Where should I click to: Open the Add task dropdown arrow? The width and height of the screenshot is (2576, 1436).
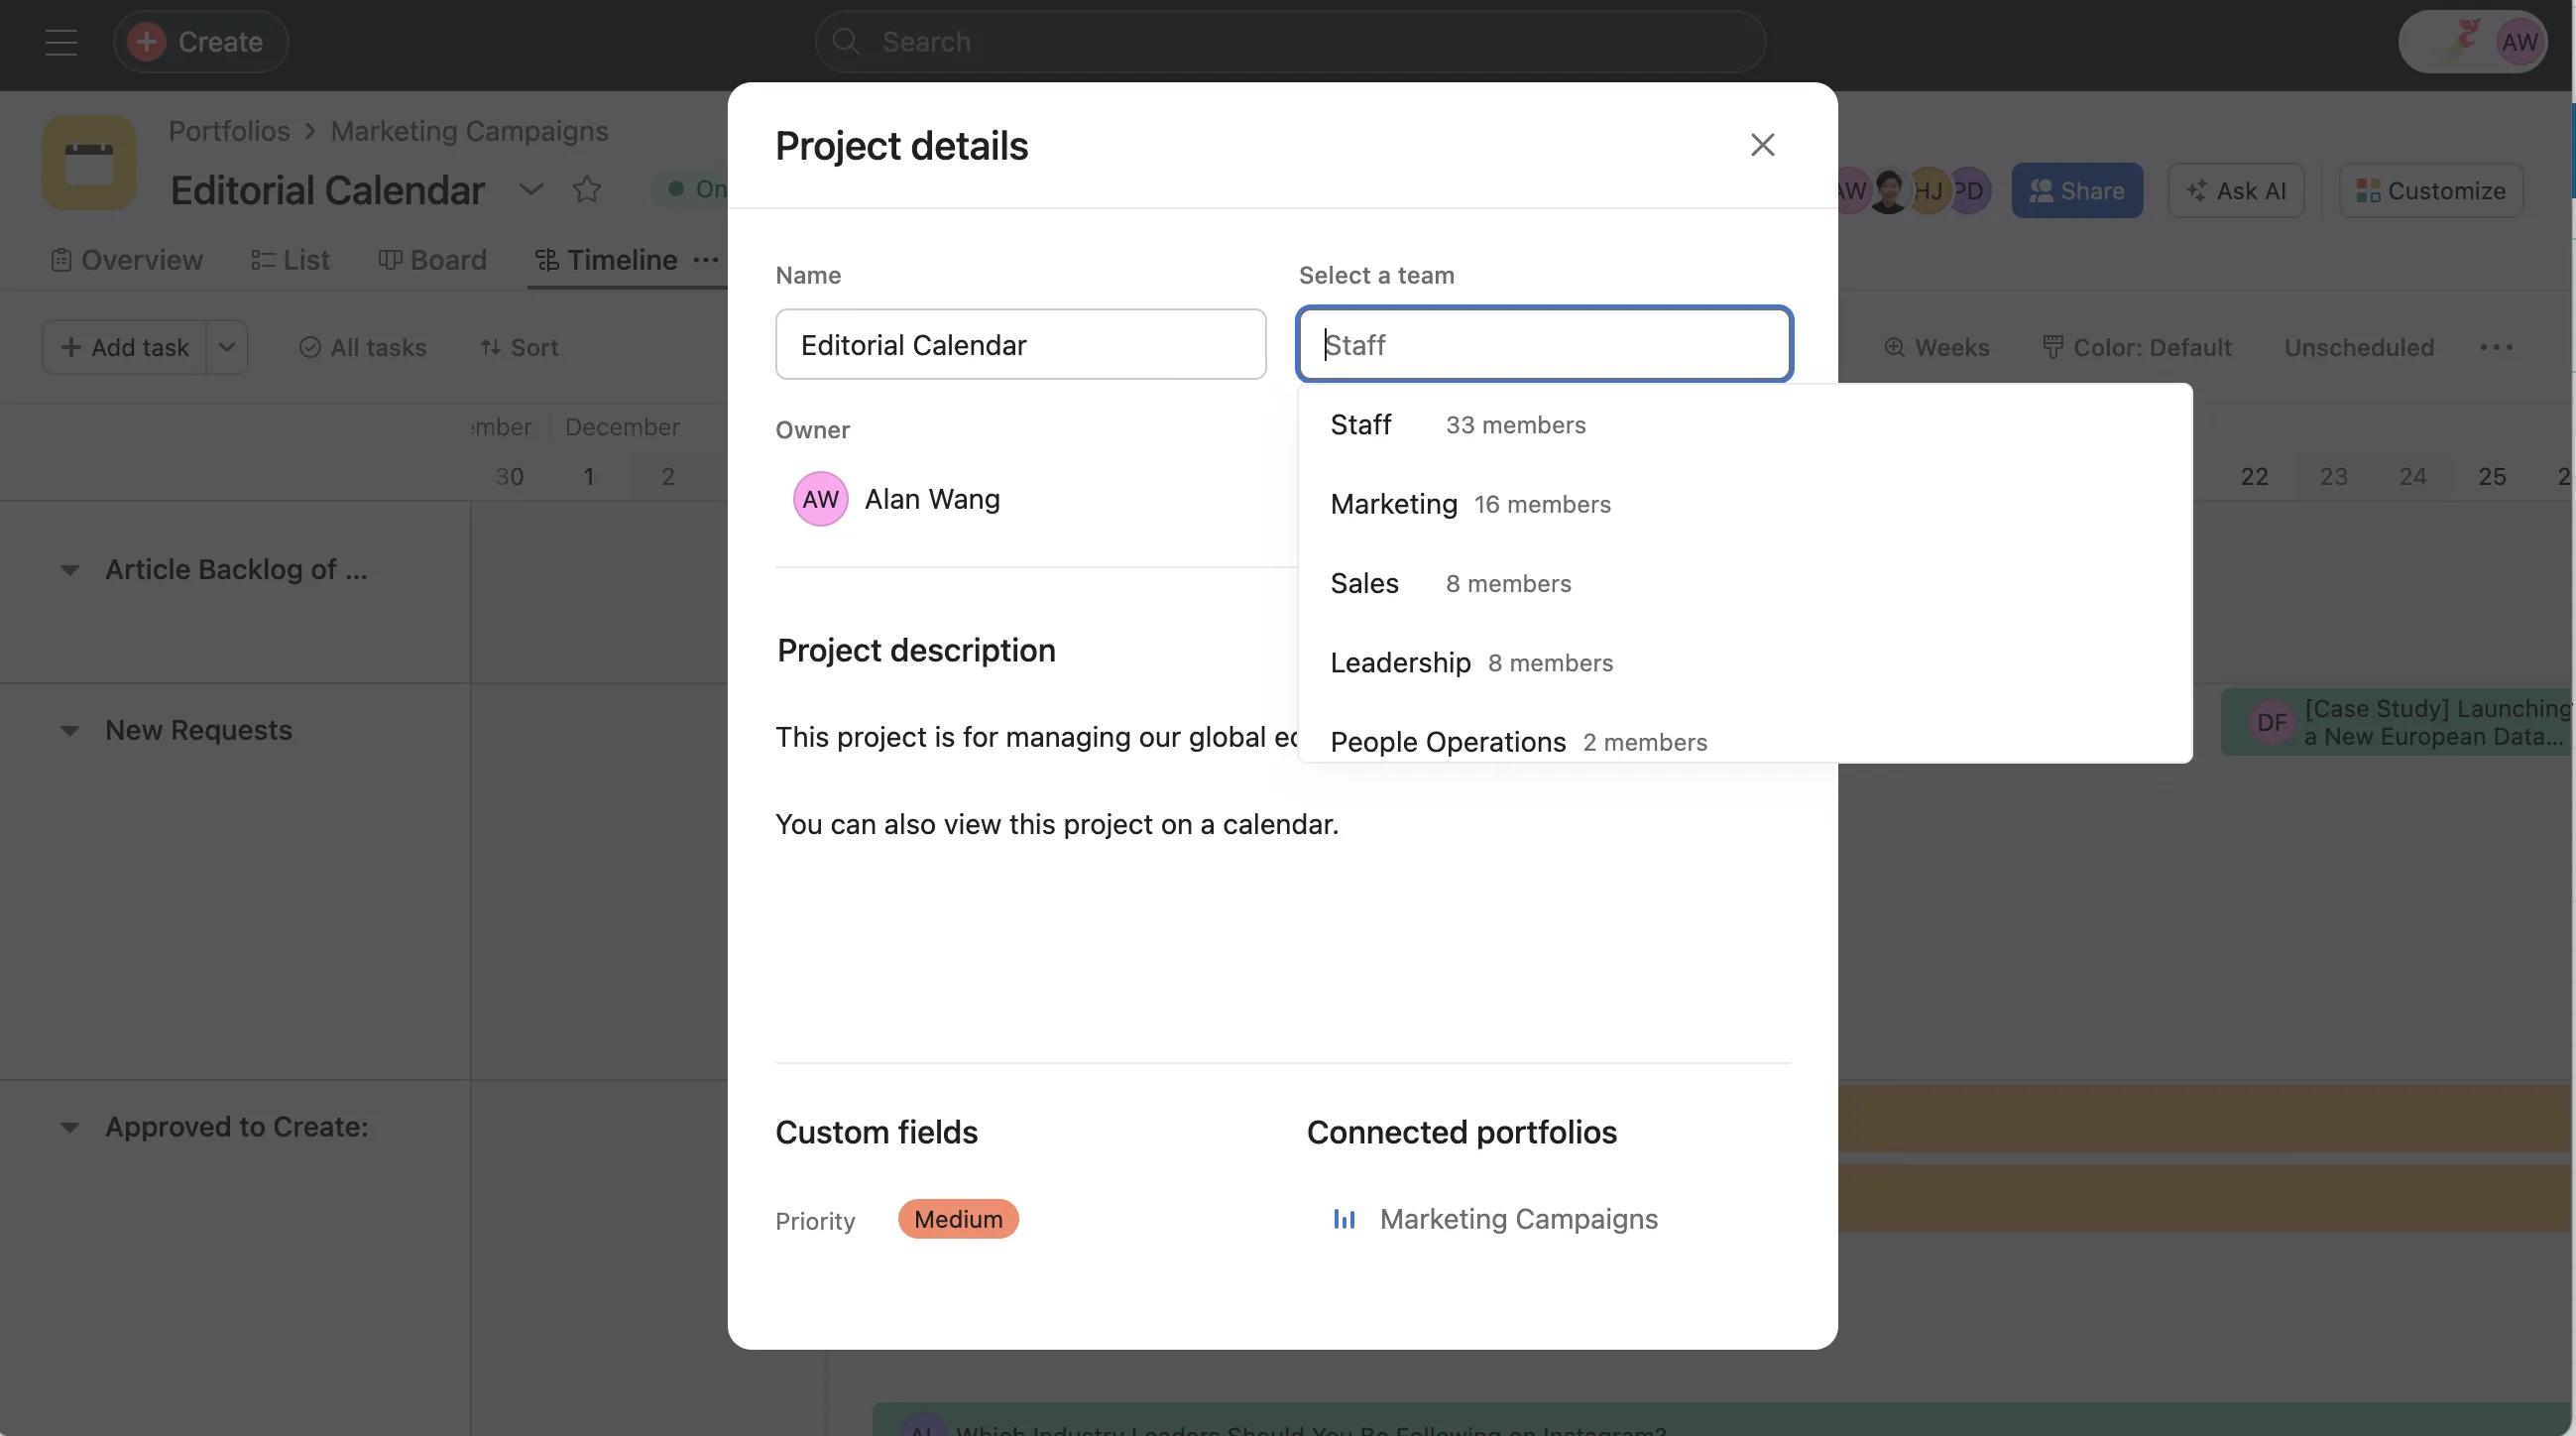[226, 347]
